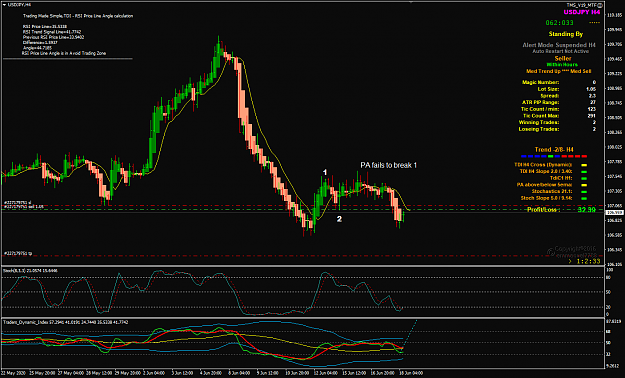The width and height of the screenshot is (625, 378).
Task: Click the Winning Trades label
Action: [x=539, y=122]
